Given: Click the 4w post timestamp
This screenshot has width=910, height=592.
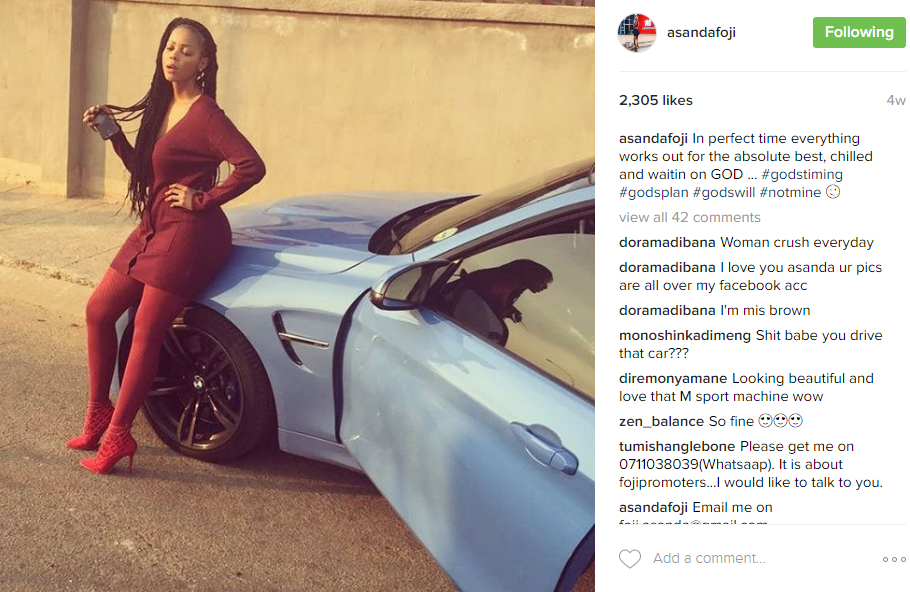Looking at the screenshot, I should point(895,100).
